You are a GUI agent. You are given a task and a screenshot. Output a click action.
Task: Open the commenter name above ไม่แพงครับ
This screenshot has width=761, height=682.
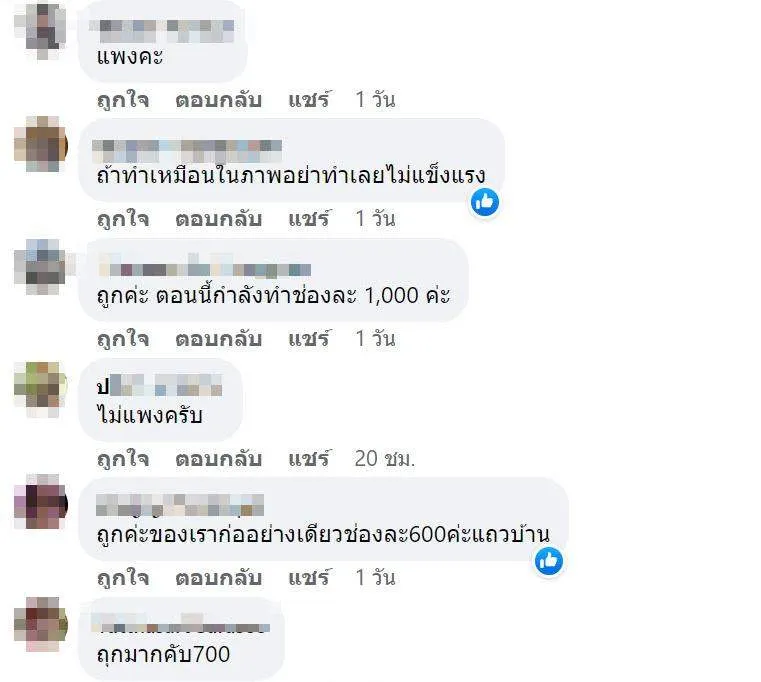coord(159,386)
